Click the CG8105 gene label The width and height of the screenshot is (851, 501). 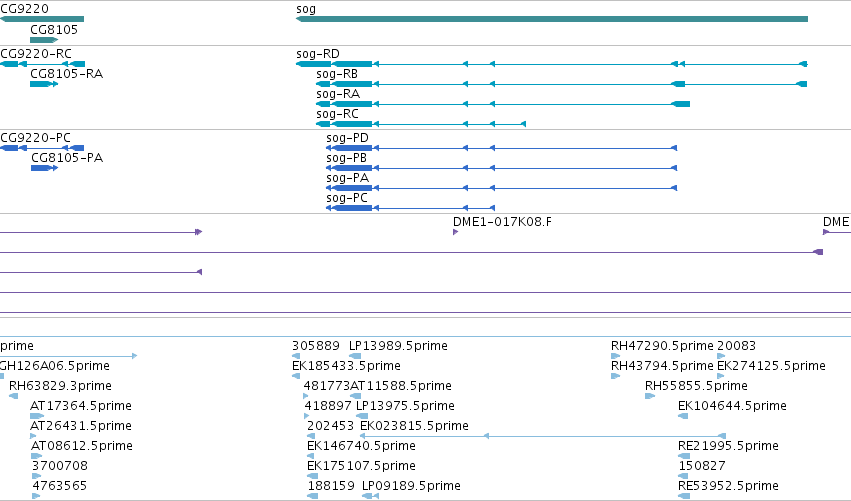coord(54,30)
